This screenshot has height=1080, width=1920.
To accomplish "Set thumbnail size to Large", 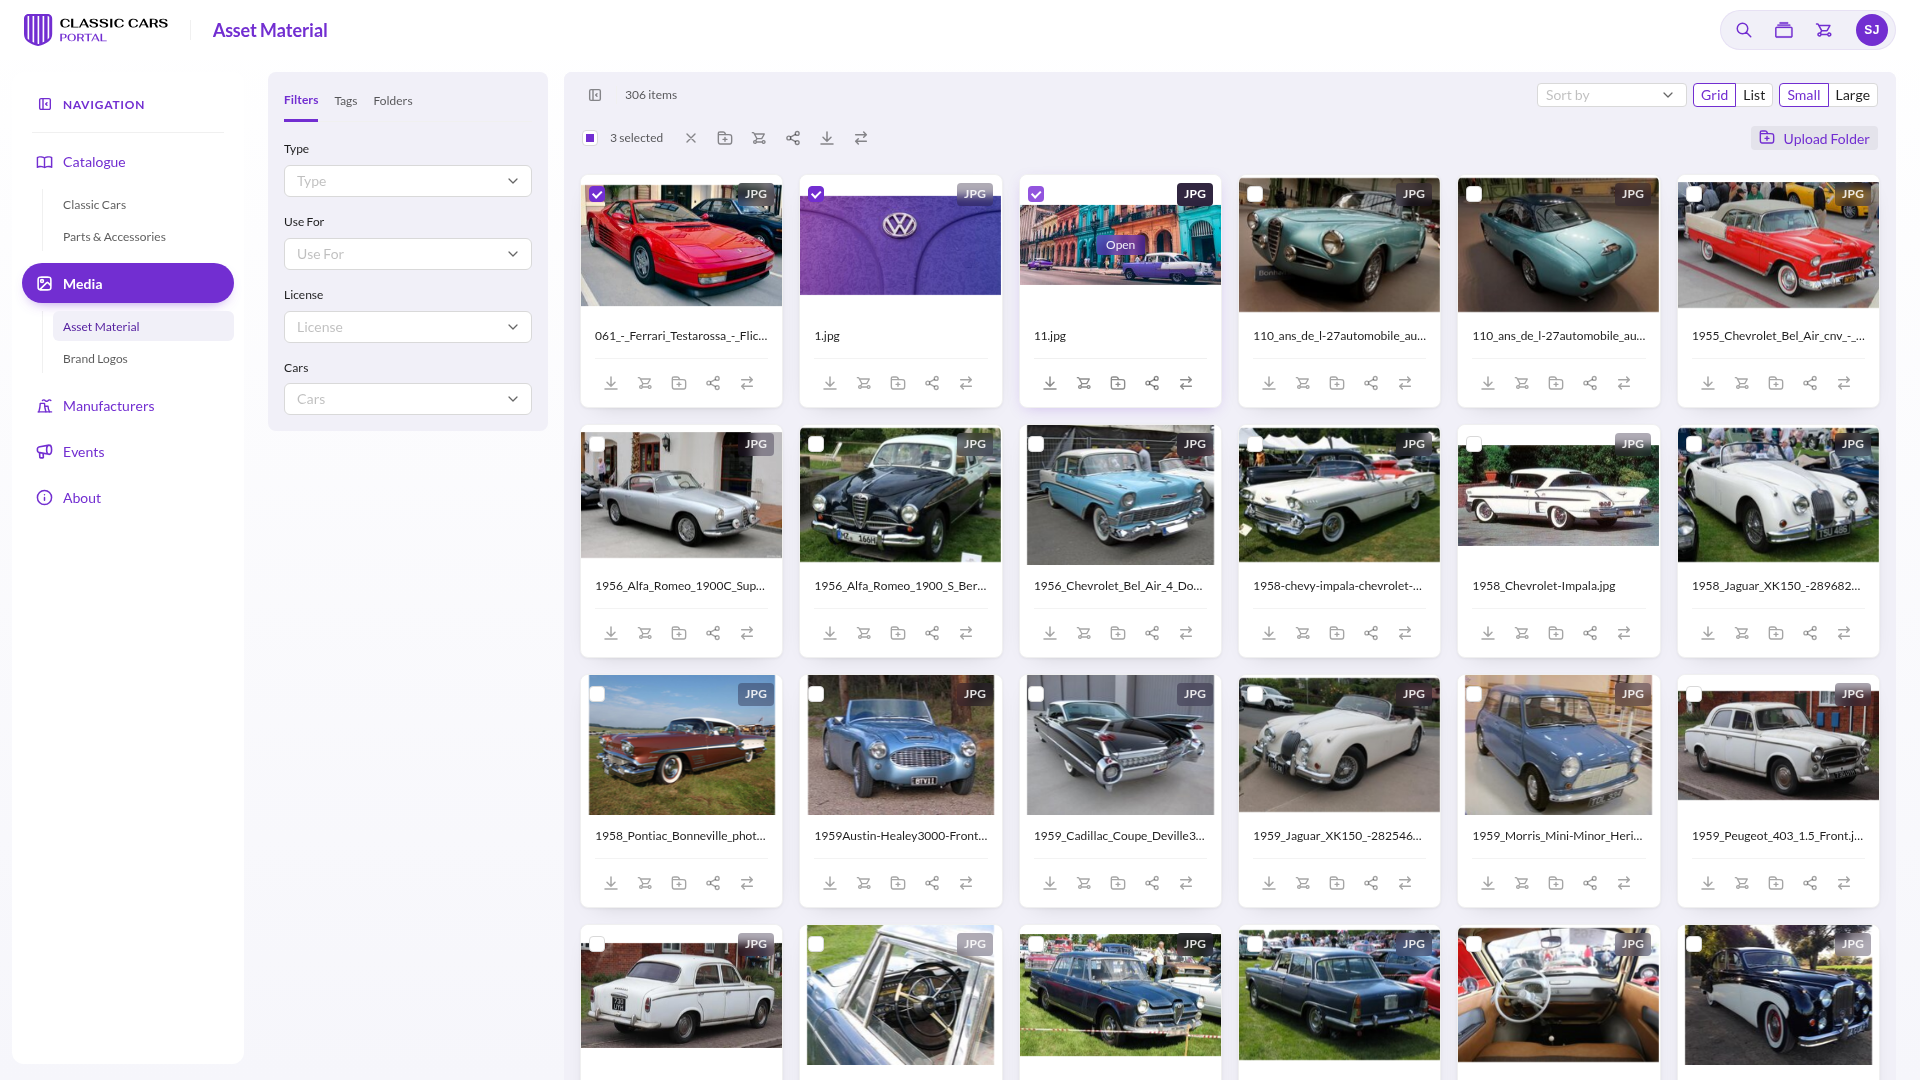I will 1852,95.
